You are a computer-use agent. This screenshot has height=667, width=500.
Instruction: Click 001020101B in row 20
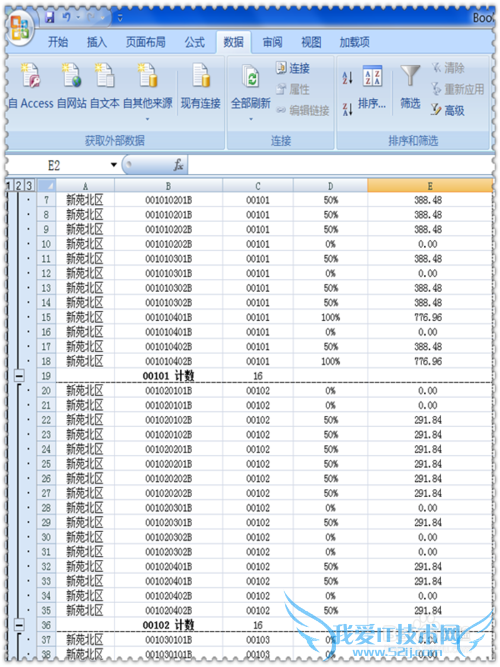point(169,391)
